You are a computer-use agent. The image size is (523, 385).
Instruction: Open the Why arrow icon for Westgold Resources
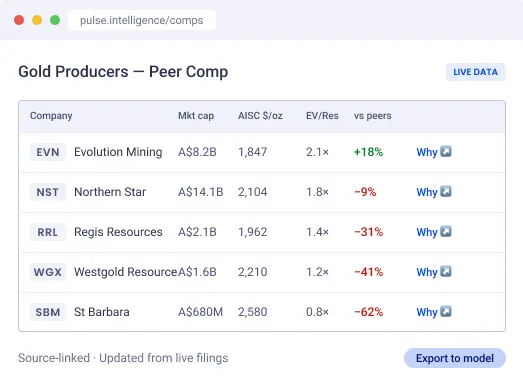(446, 272)
